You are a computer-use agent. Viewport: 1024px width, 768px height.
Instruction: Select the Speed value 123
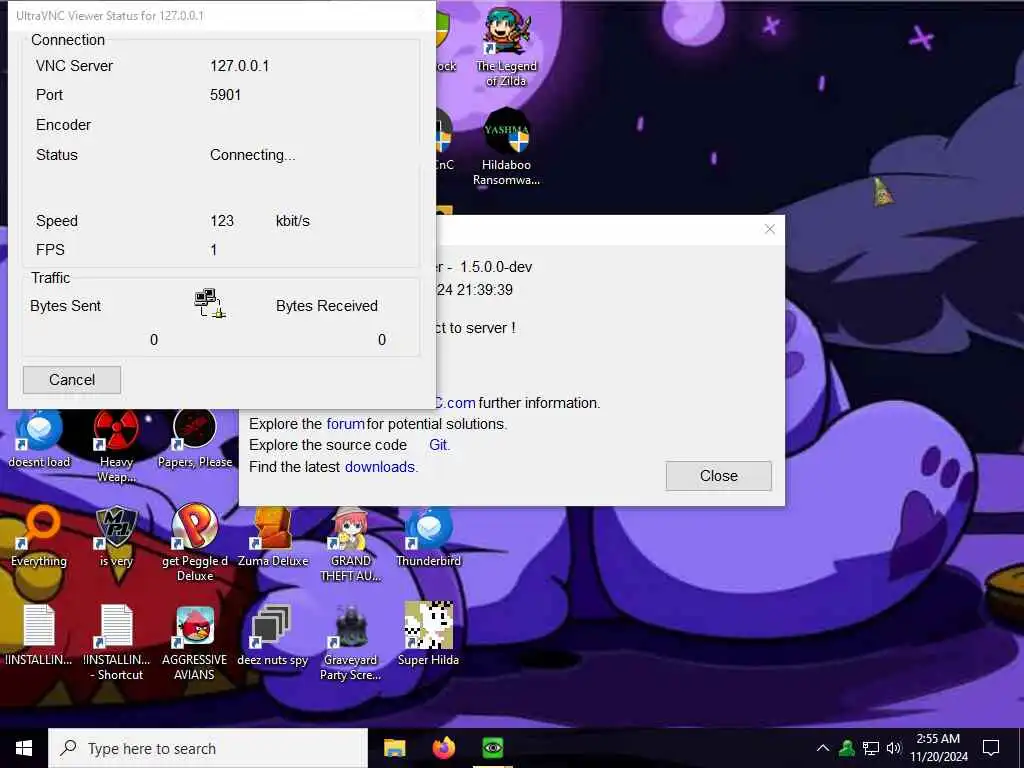(x=222, y=221)
